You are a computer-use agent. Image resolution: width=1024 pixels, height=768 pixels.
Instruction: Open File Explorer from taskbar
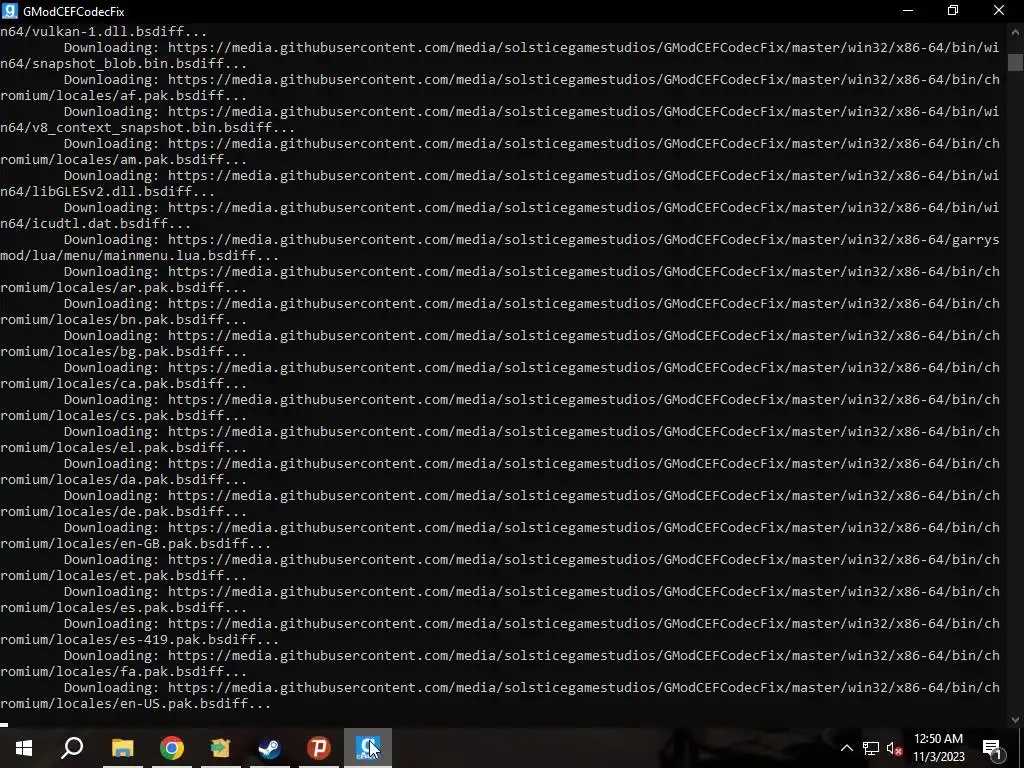[122, 748]
